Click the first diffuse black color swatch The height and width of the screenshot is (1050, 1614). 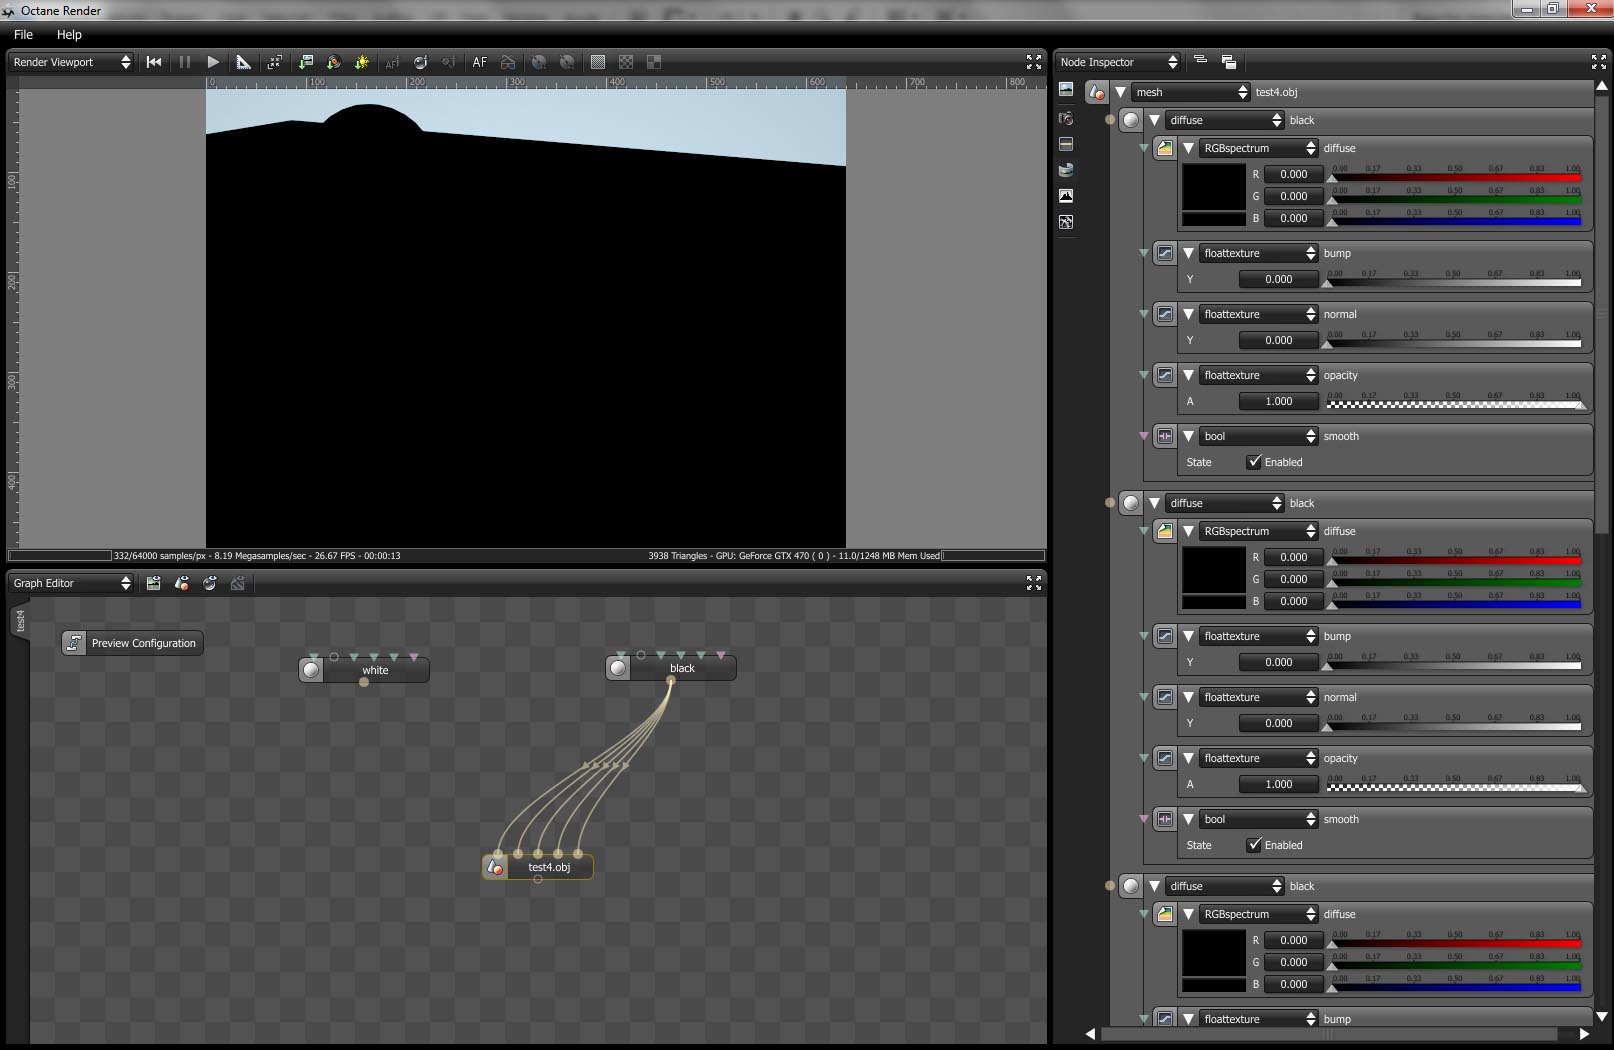(x=1214, y=187)
